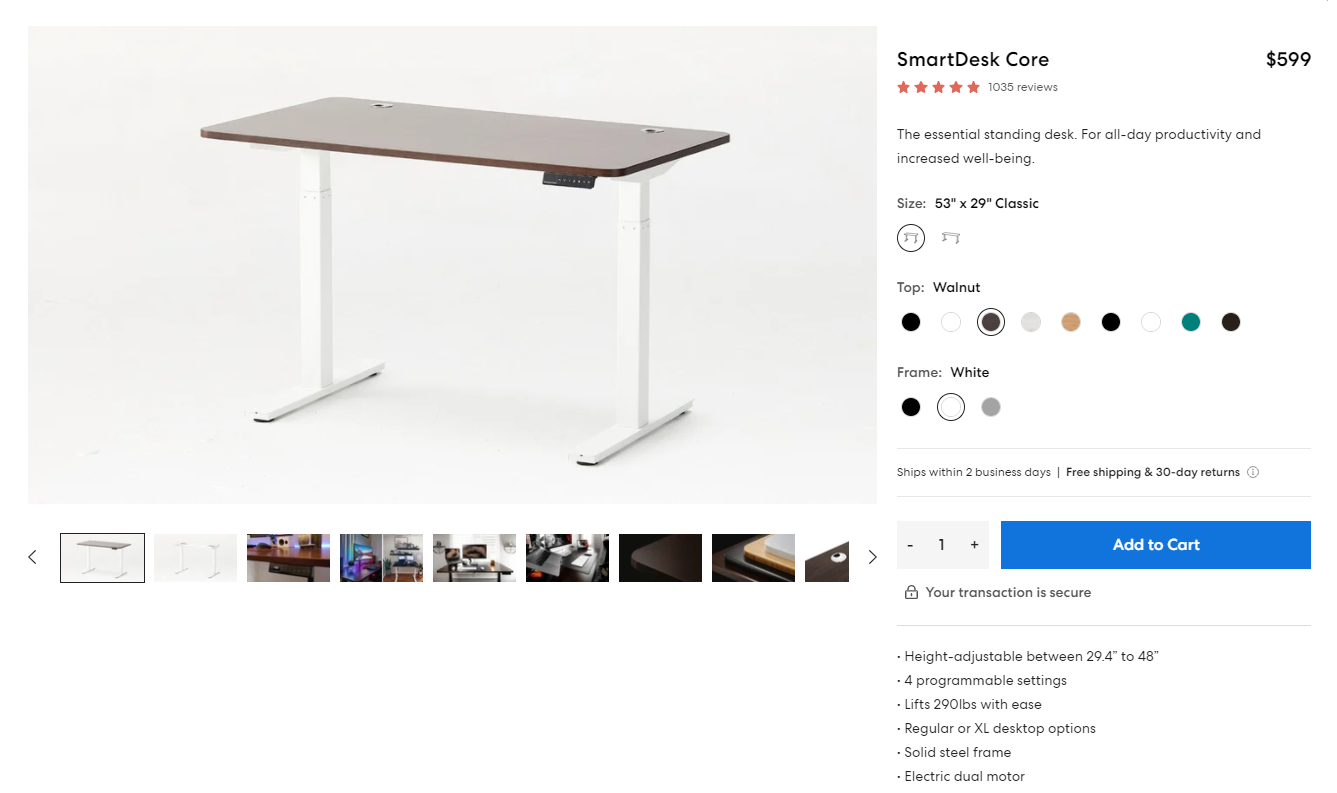Choose the black frame color
Viewport: 1337px width, 793px height.
(x=910, y=407)
